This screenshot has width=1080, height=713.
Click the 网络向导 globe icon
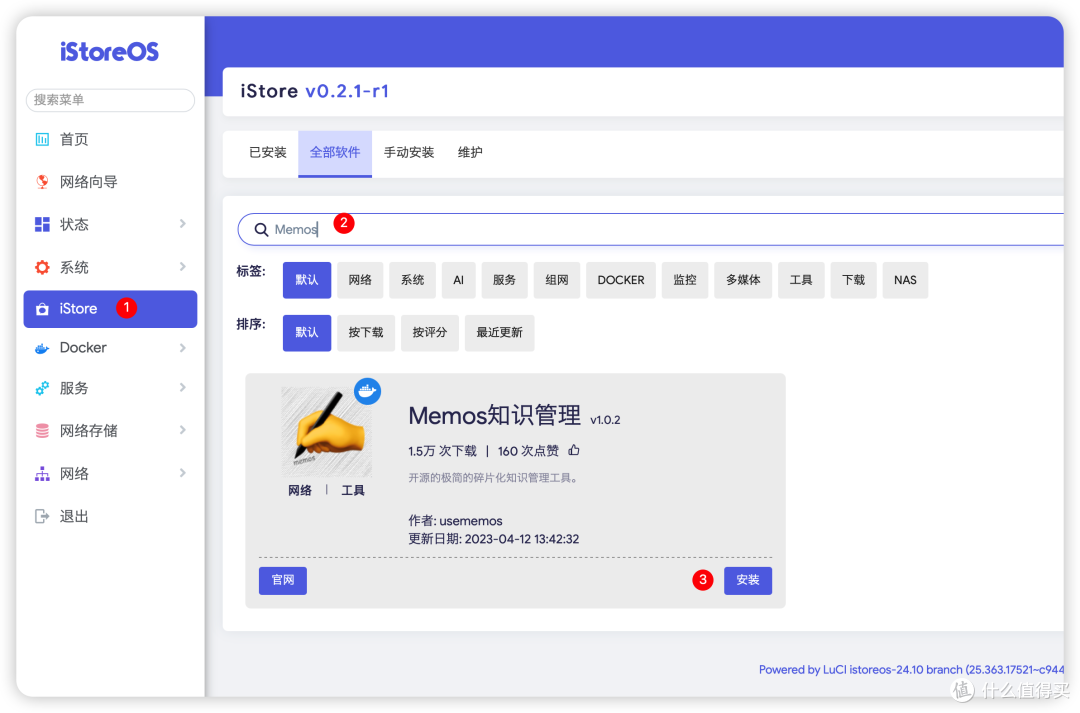[x=42, y=182]
